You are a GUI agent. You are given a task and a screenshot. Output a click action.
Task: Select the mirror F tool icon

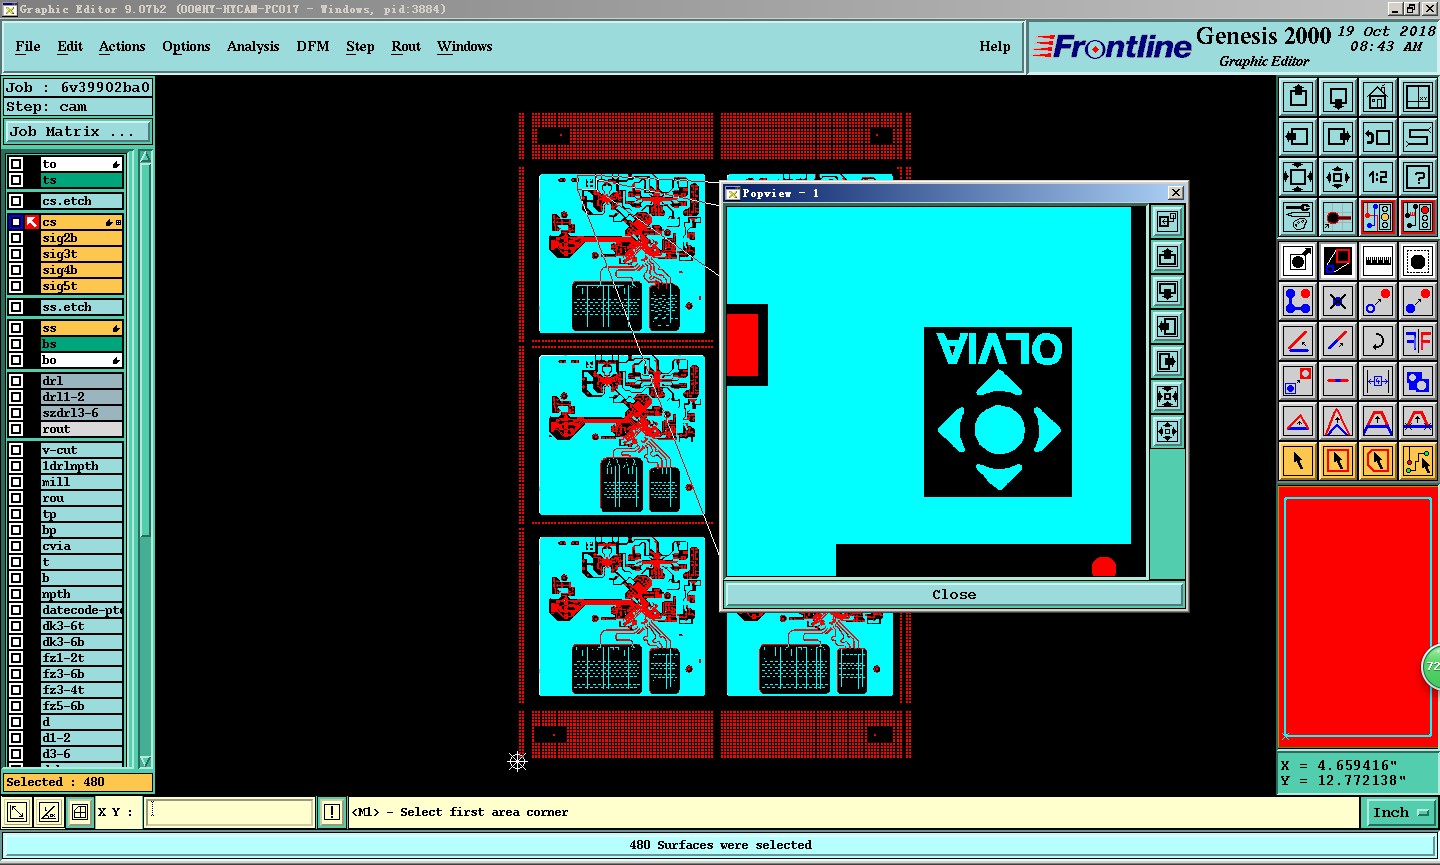click(x=1418, y=340)
